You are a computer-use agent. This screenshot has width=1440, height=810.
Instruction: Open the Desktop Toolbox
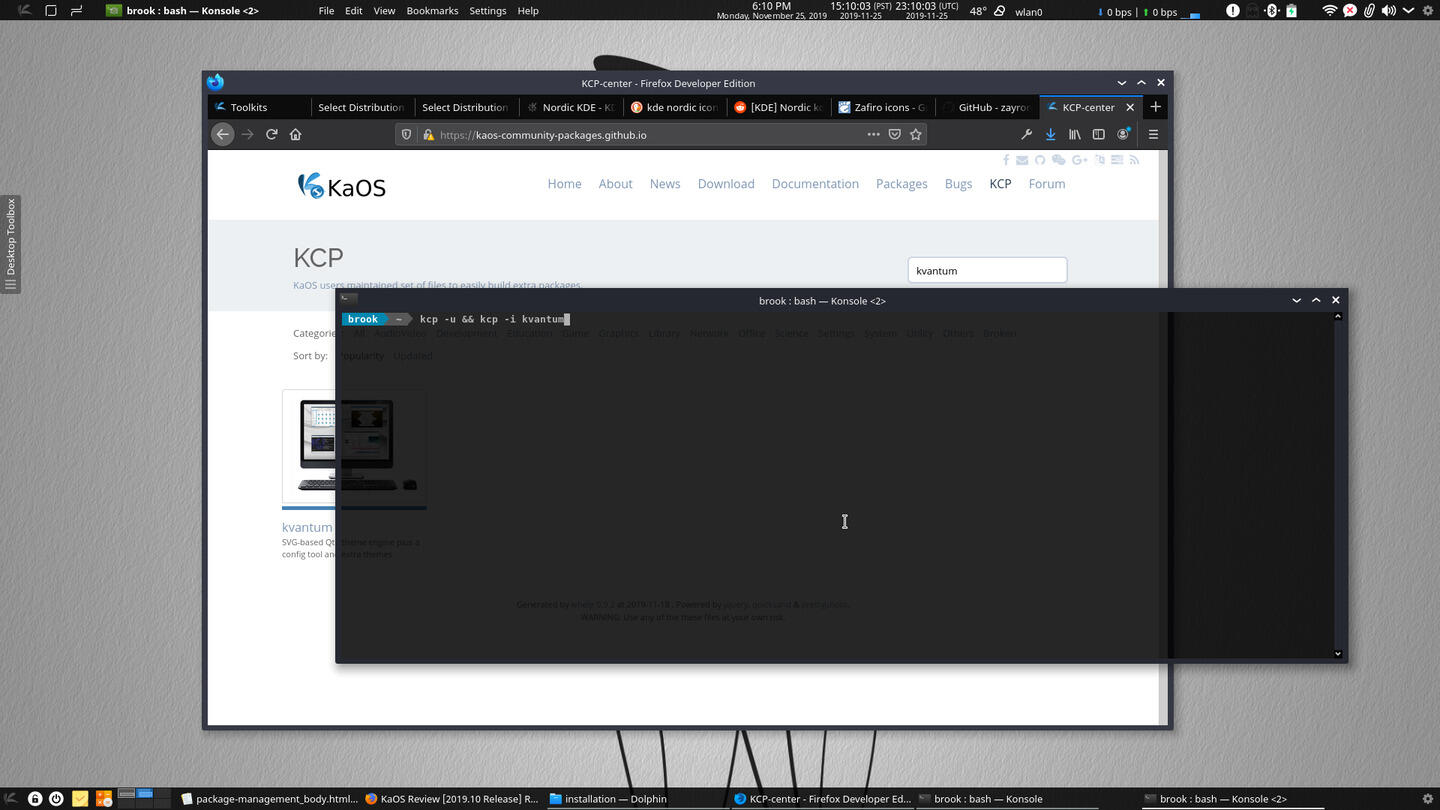coord(11,244)
